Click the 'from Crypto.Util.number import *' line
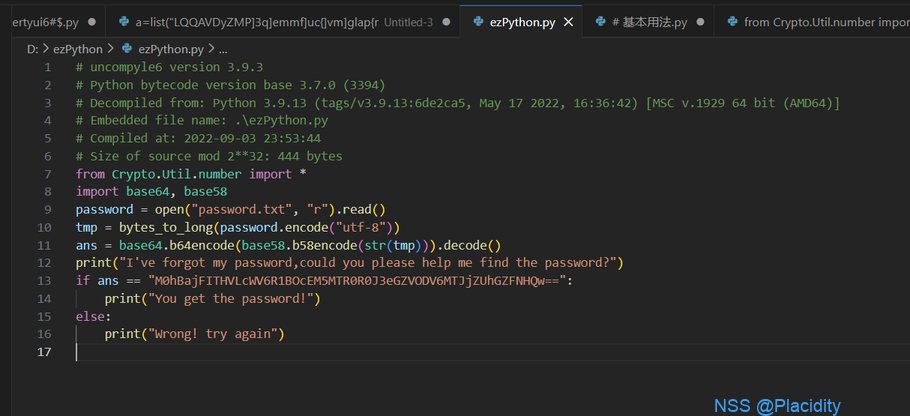Viewport: 910px width, 416px height. 191,174
